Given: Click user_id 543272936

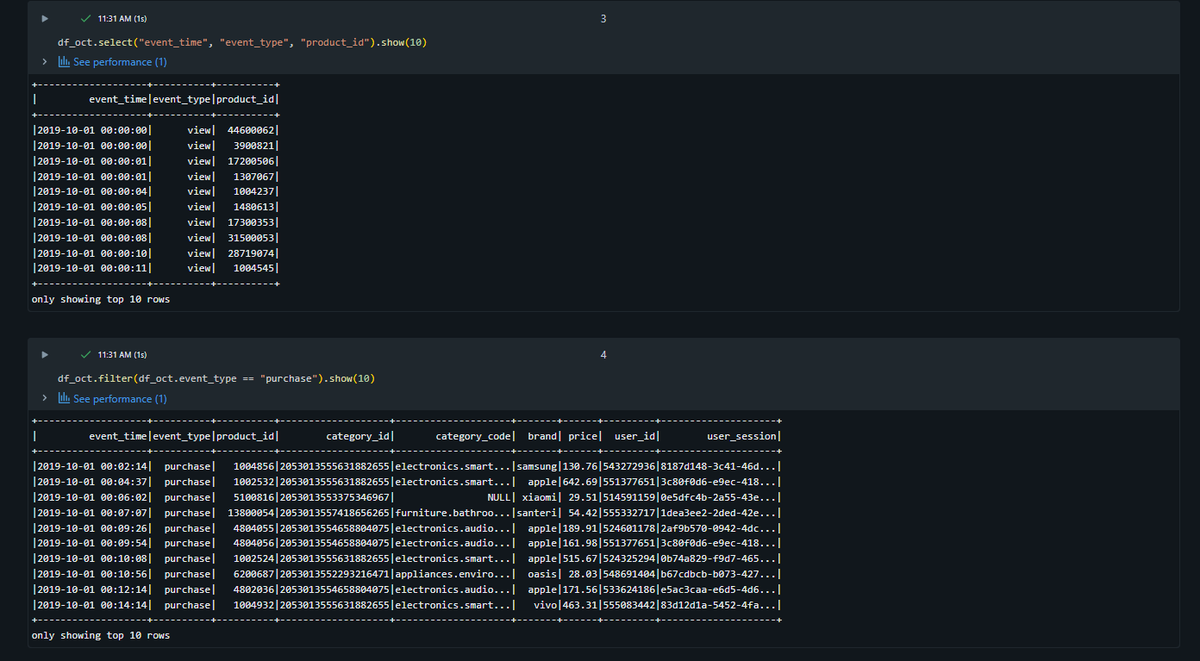Looking at the screenshot, I should 629,466.
